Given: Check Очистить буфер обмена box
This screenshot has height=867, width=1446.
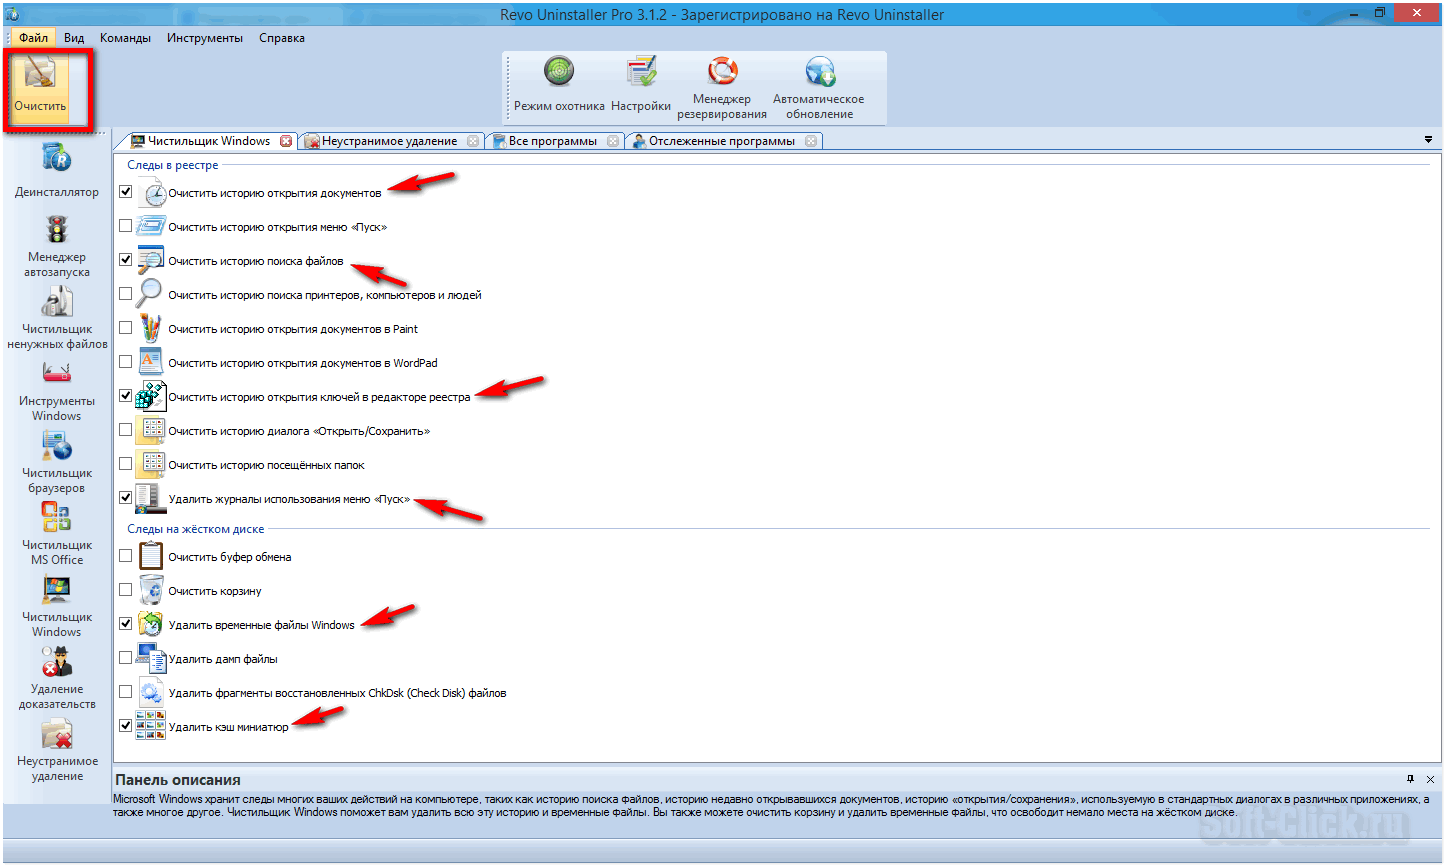Looking at the screenshot, I should tap(125, 555).
